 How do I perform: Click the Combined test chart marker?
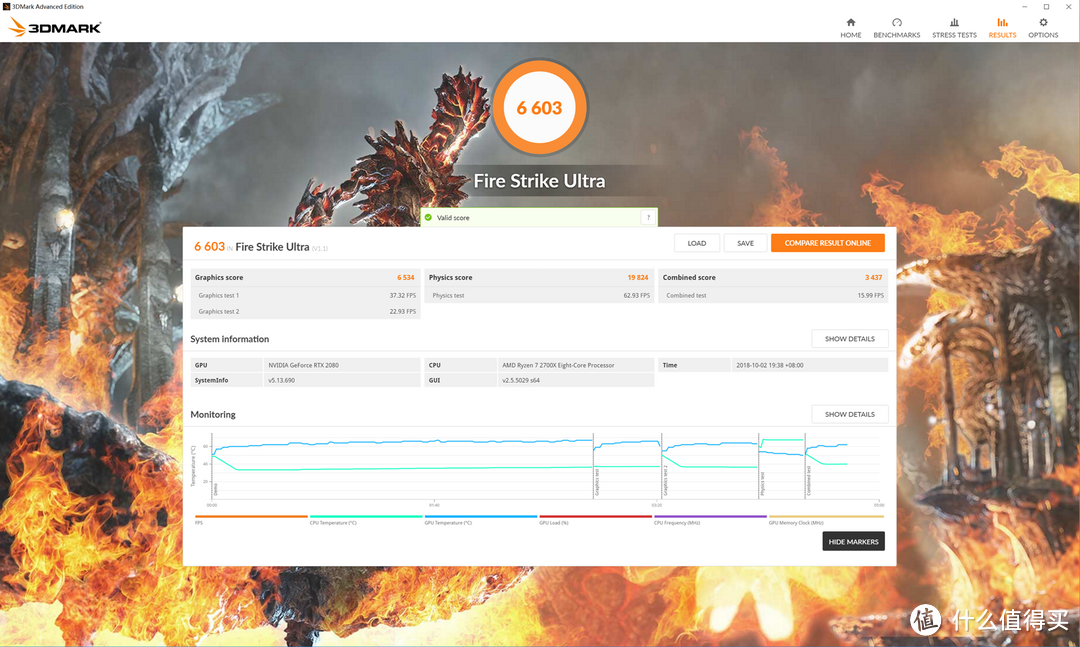pos(809,481)
